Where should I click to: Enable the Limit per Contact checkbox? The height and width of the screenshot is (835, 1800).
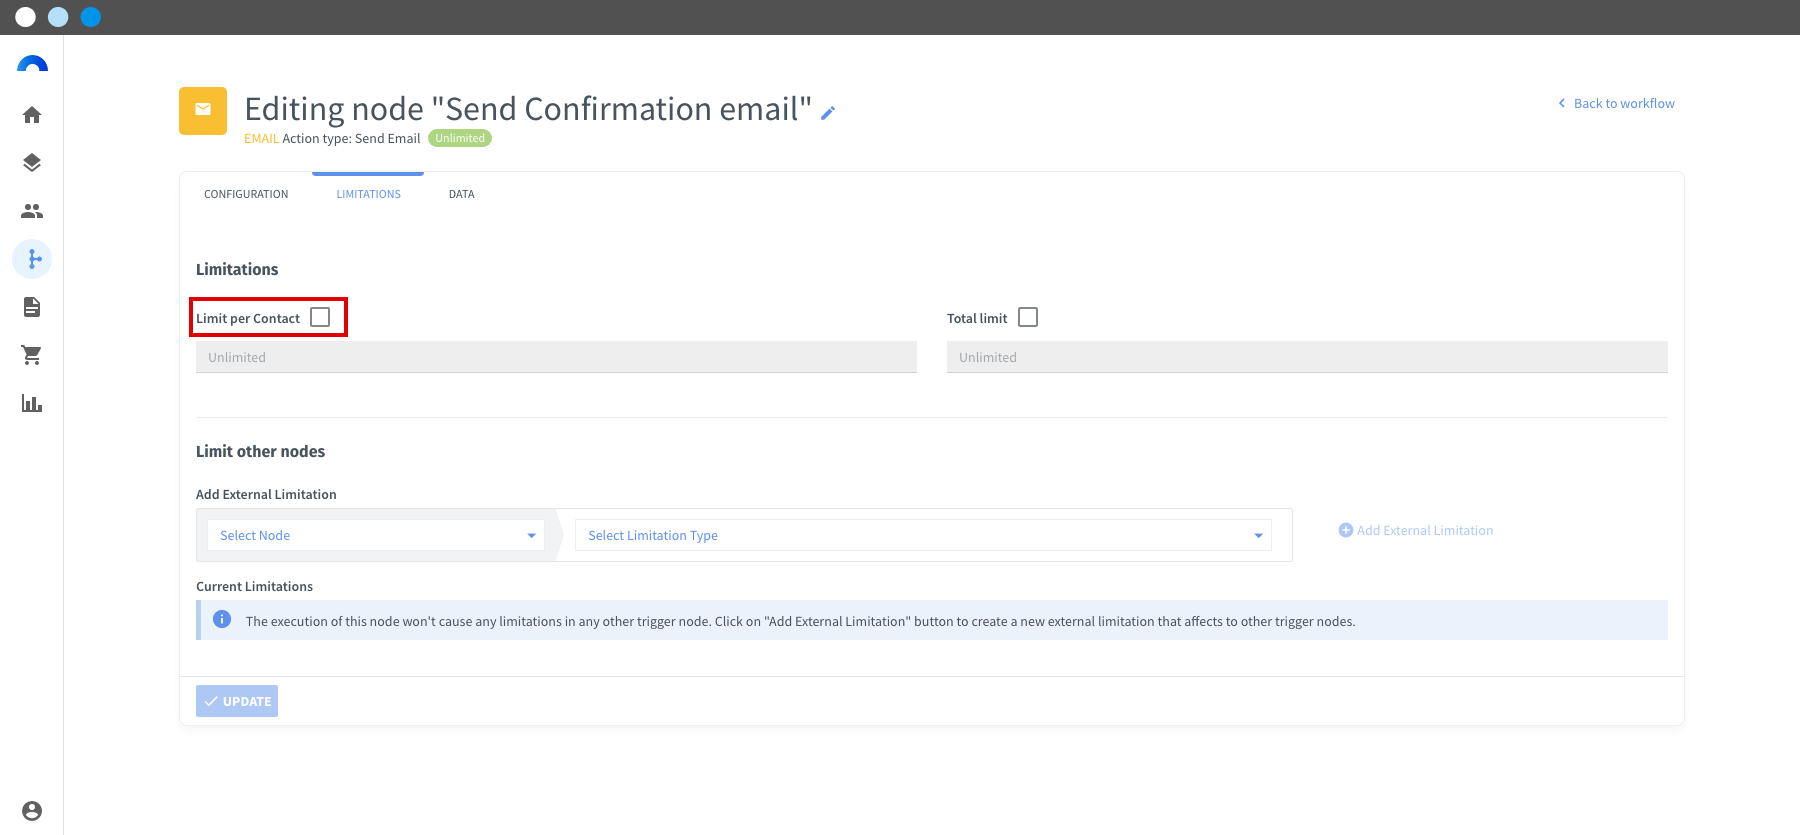coord(320,317)
